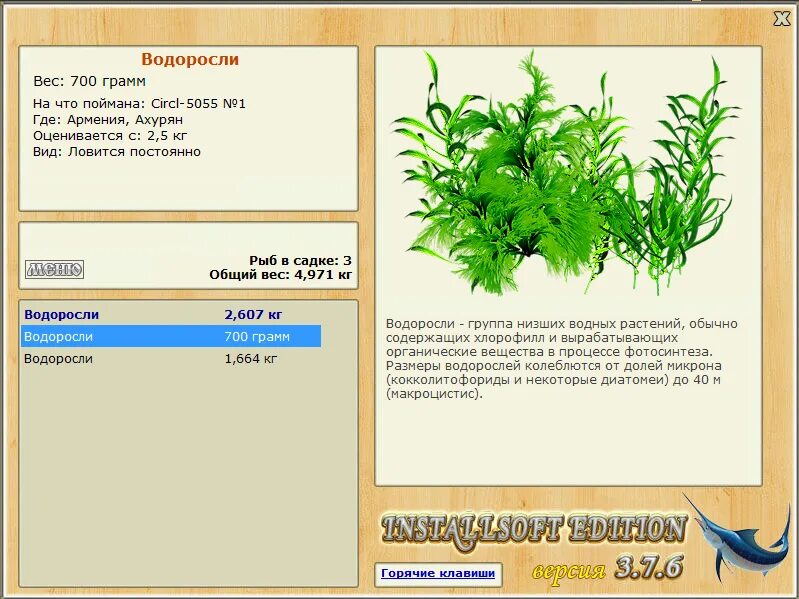Open the Меню button
Image resolution: width=799 pixels, height=599 pixels.
pyautogui.click(x=55, y=269)
